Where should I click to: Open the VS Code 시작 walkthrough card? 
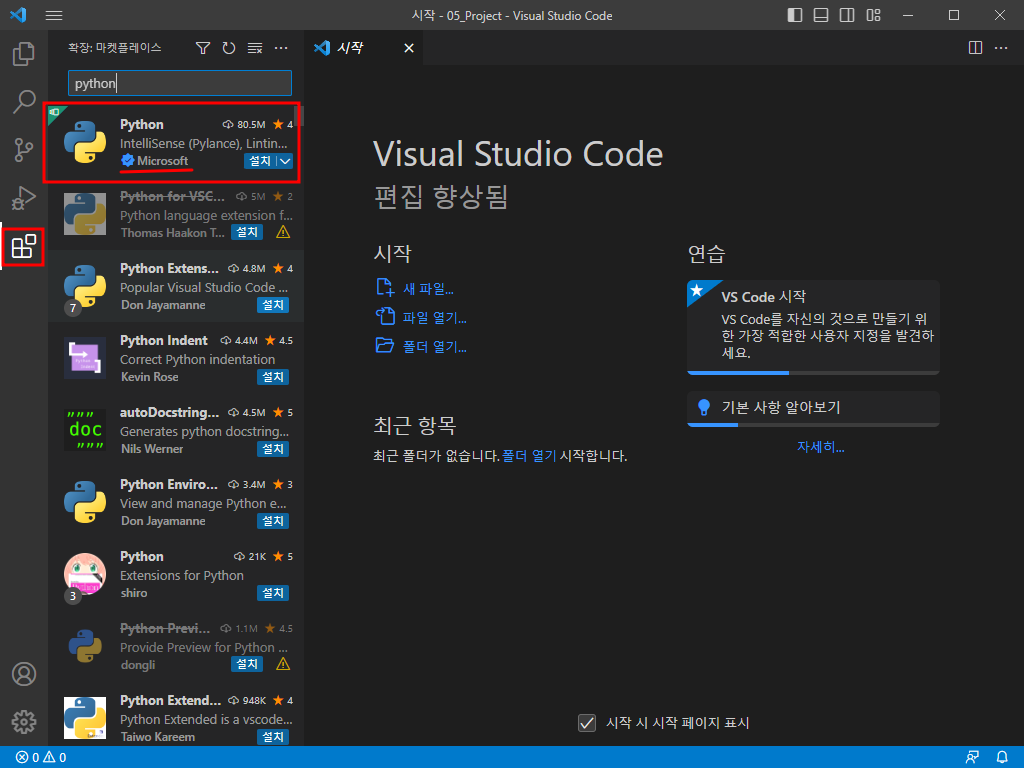pyautogui.click(x=813, y=325)
